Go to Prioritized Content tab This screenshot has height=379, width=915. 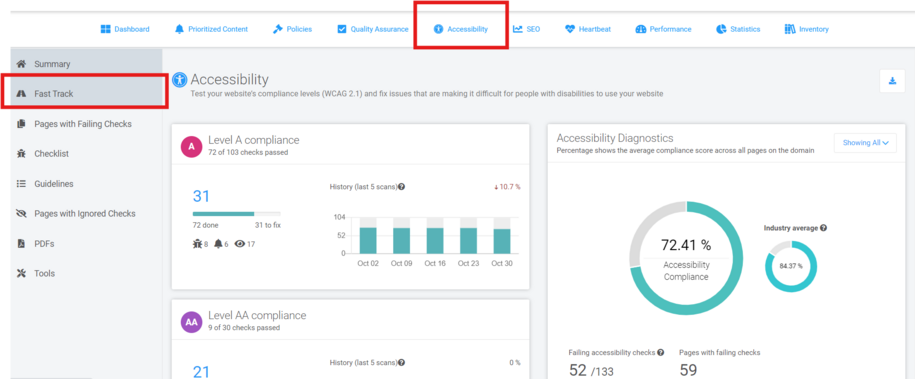click(x=211, y=29)
